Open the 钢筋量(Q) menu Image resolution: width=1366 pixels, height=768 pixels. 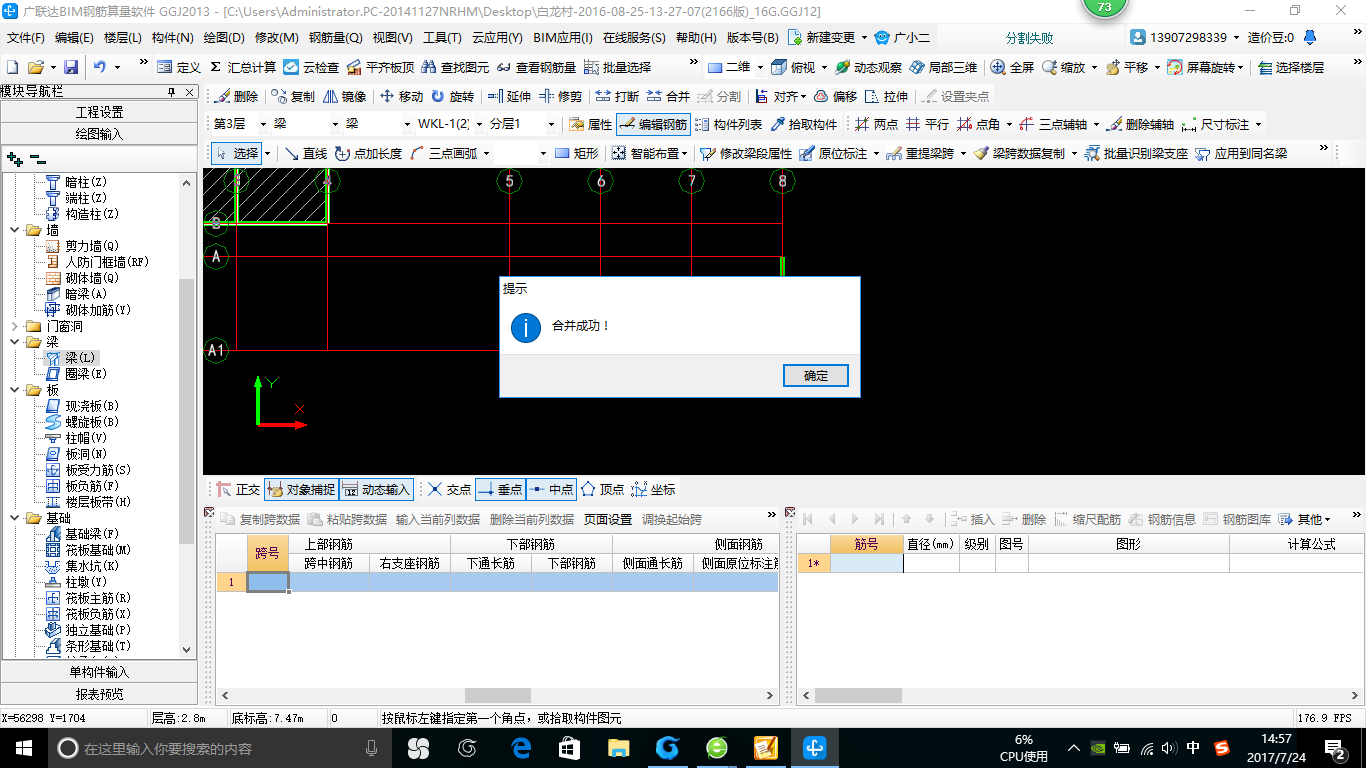tap(335, 37)
